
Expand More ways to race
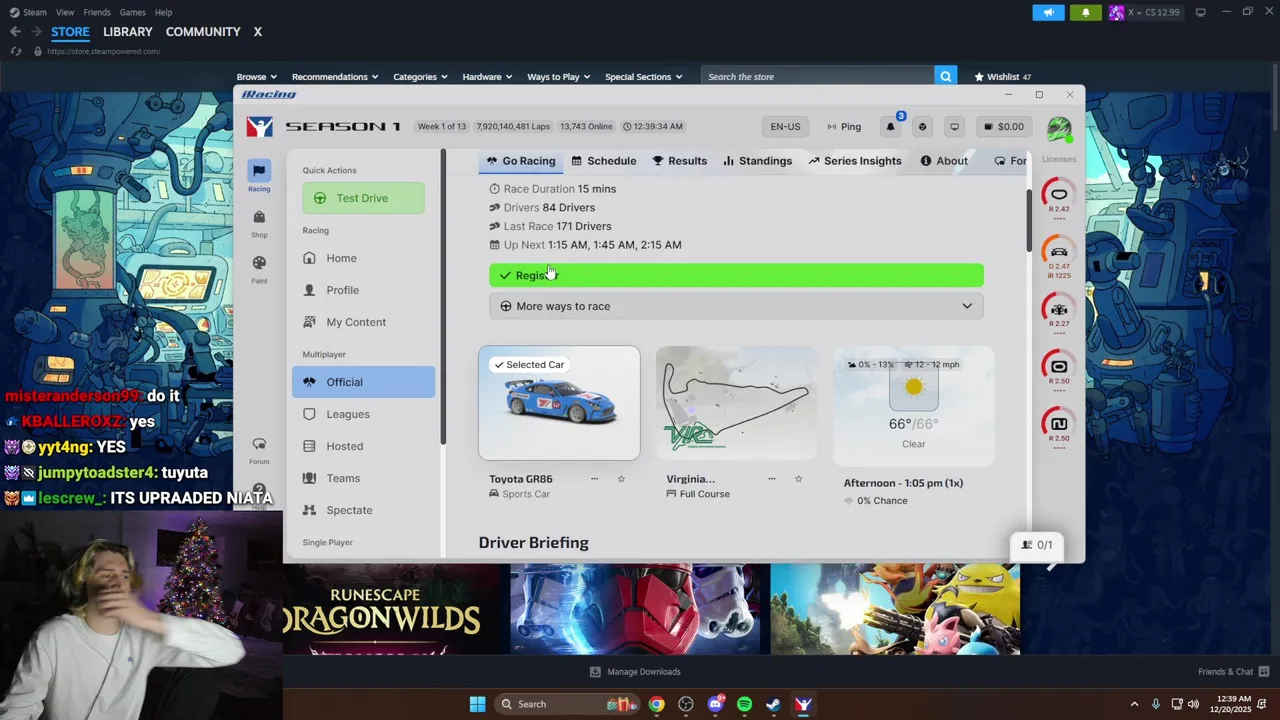pos(736,306)
